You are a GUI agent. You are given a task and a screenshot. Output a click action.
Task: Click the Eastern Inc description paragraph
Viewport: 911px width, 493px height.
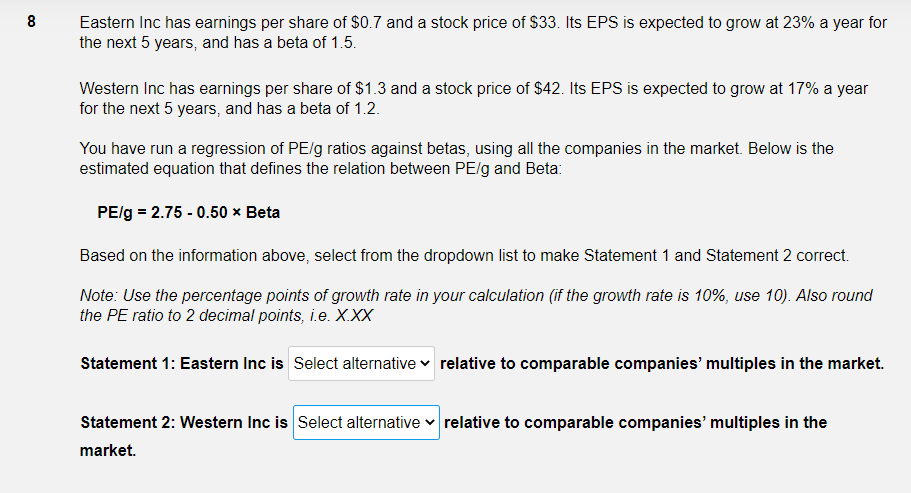click(x=483, y=33)
